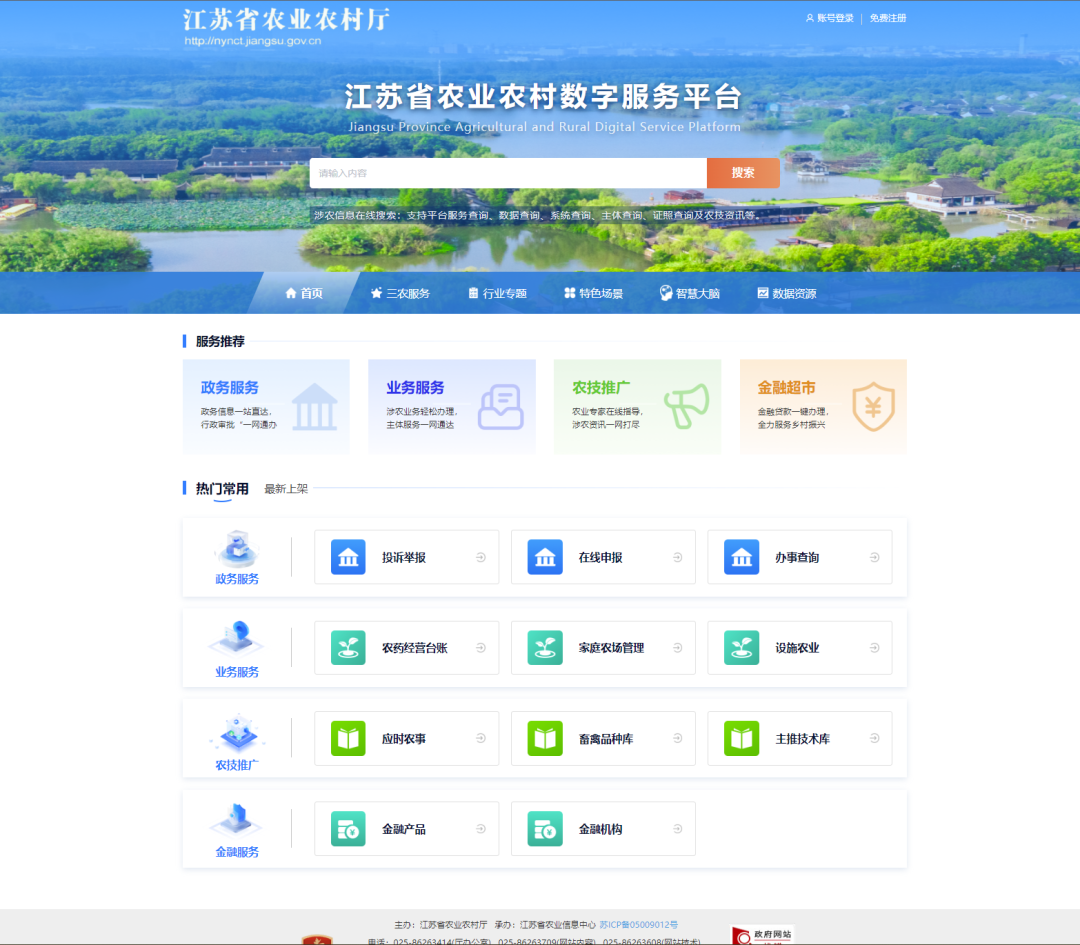The width and height of the screenshot is (1080, 945).
Task: Click the 金融产品 icon
Action: (348, 829)
